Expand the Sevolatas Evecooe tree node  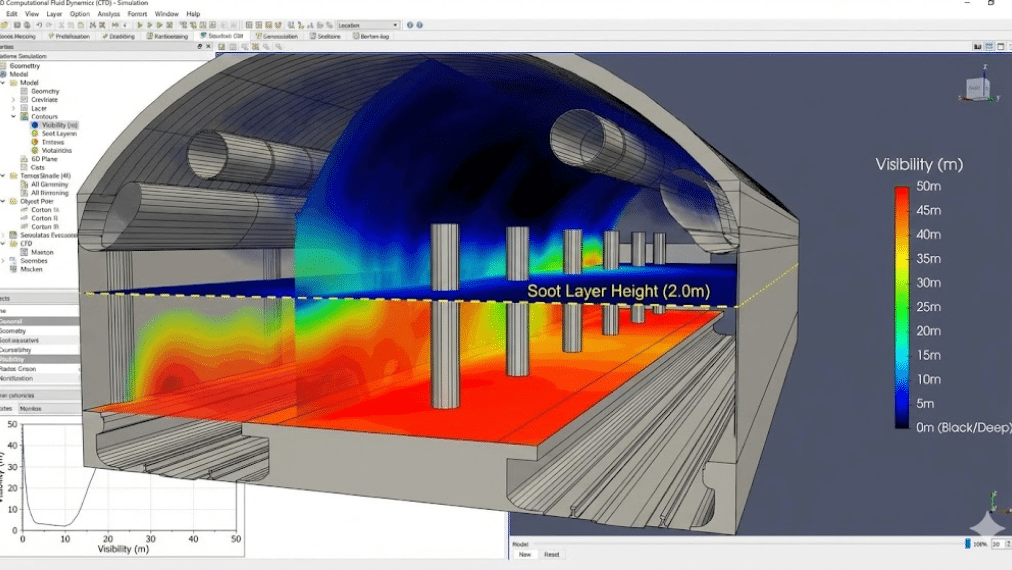(x=3, y=236)
